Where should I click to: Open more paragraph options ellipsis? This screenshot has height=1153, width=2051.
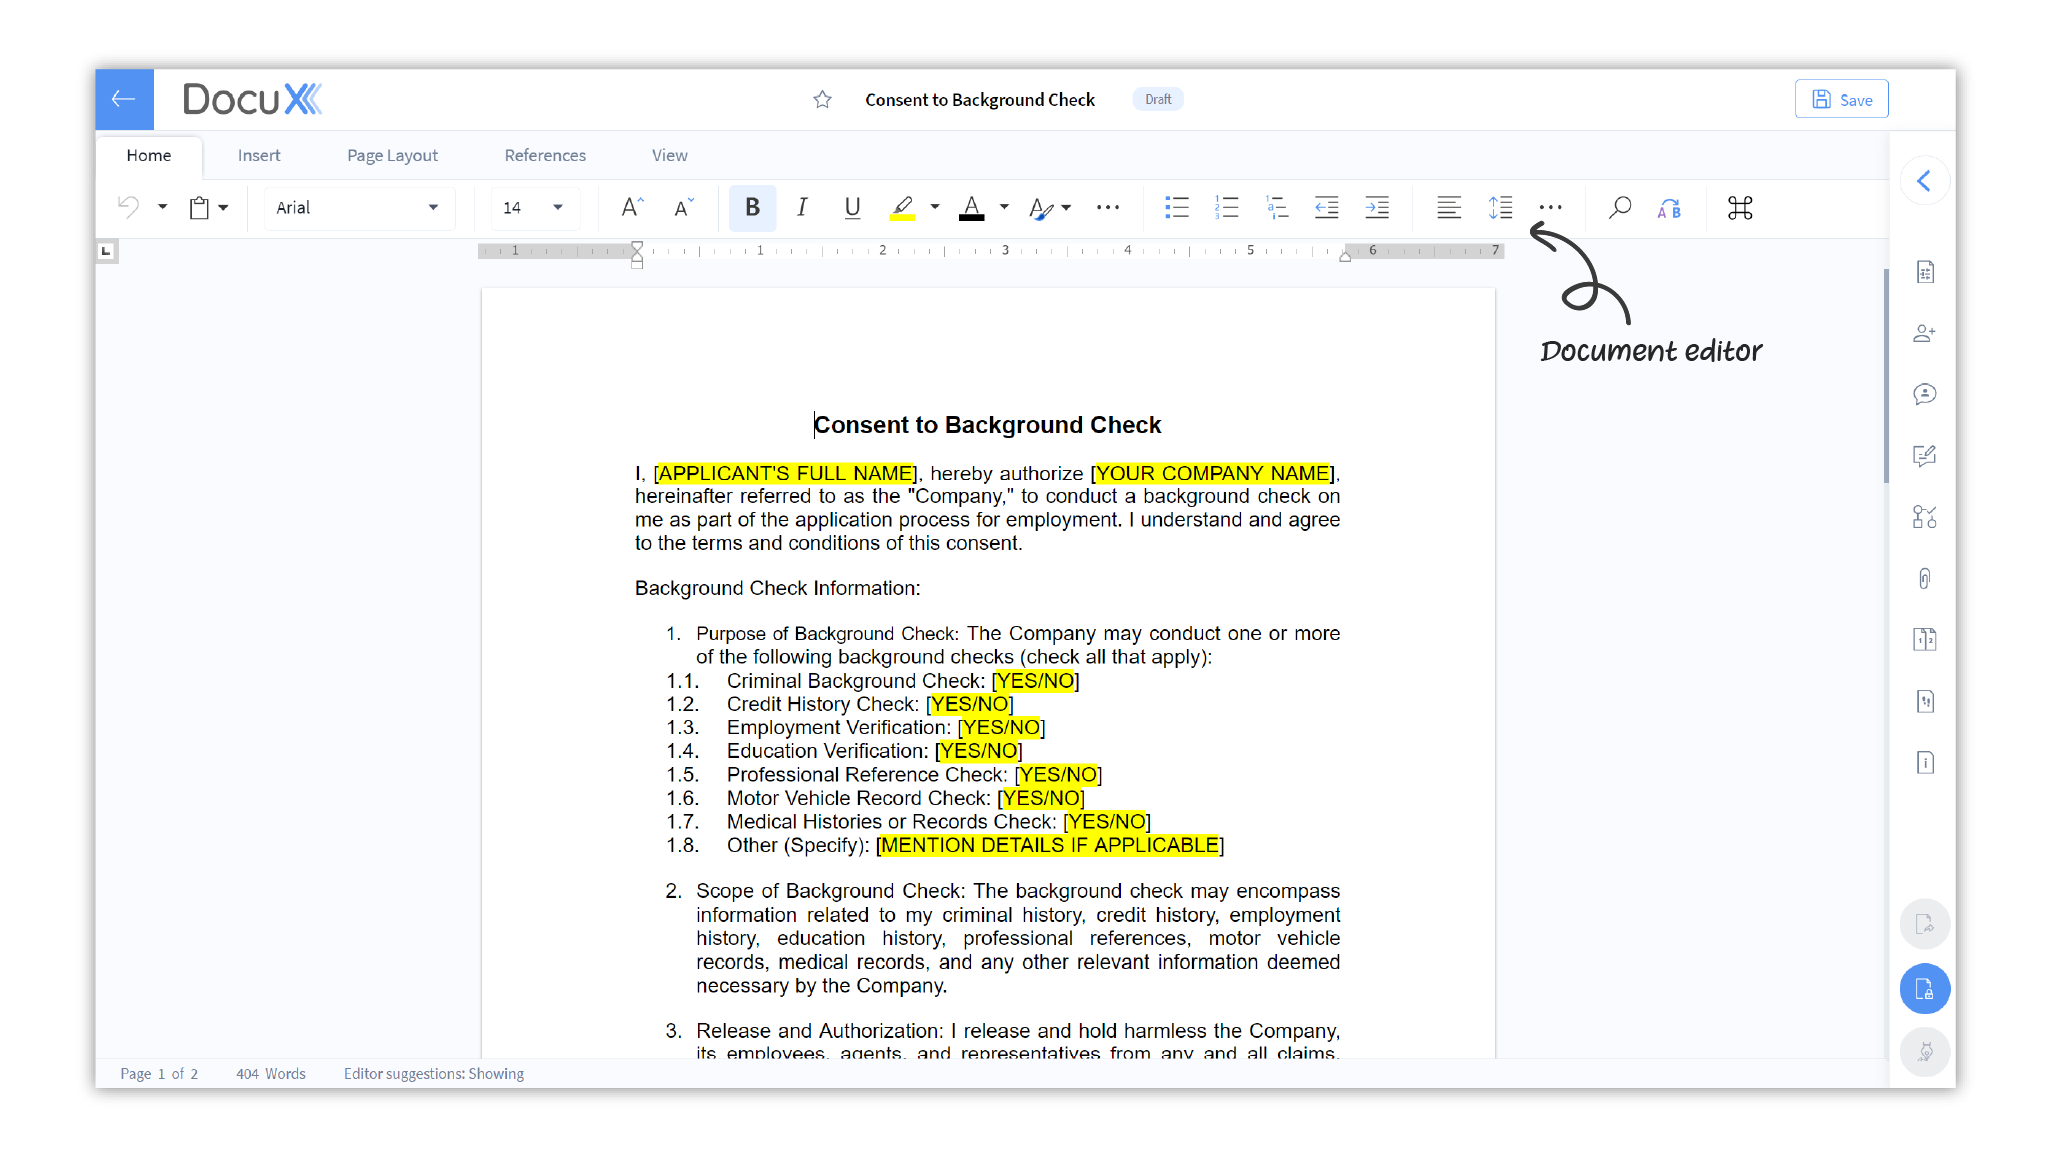[x=1551, y=207]
